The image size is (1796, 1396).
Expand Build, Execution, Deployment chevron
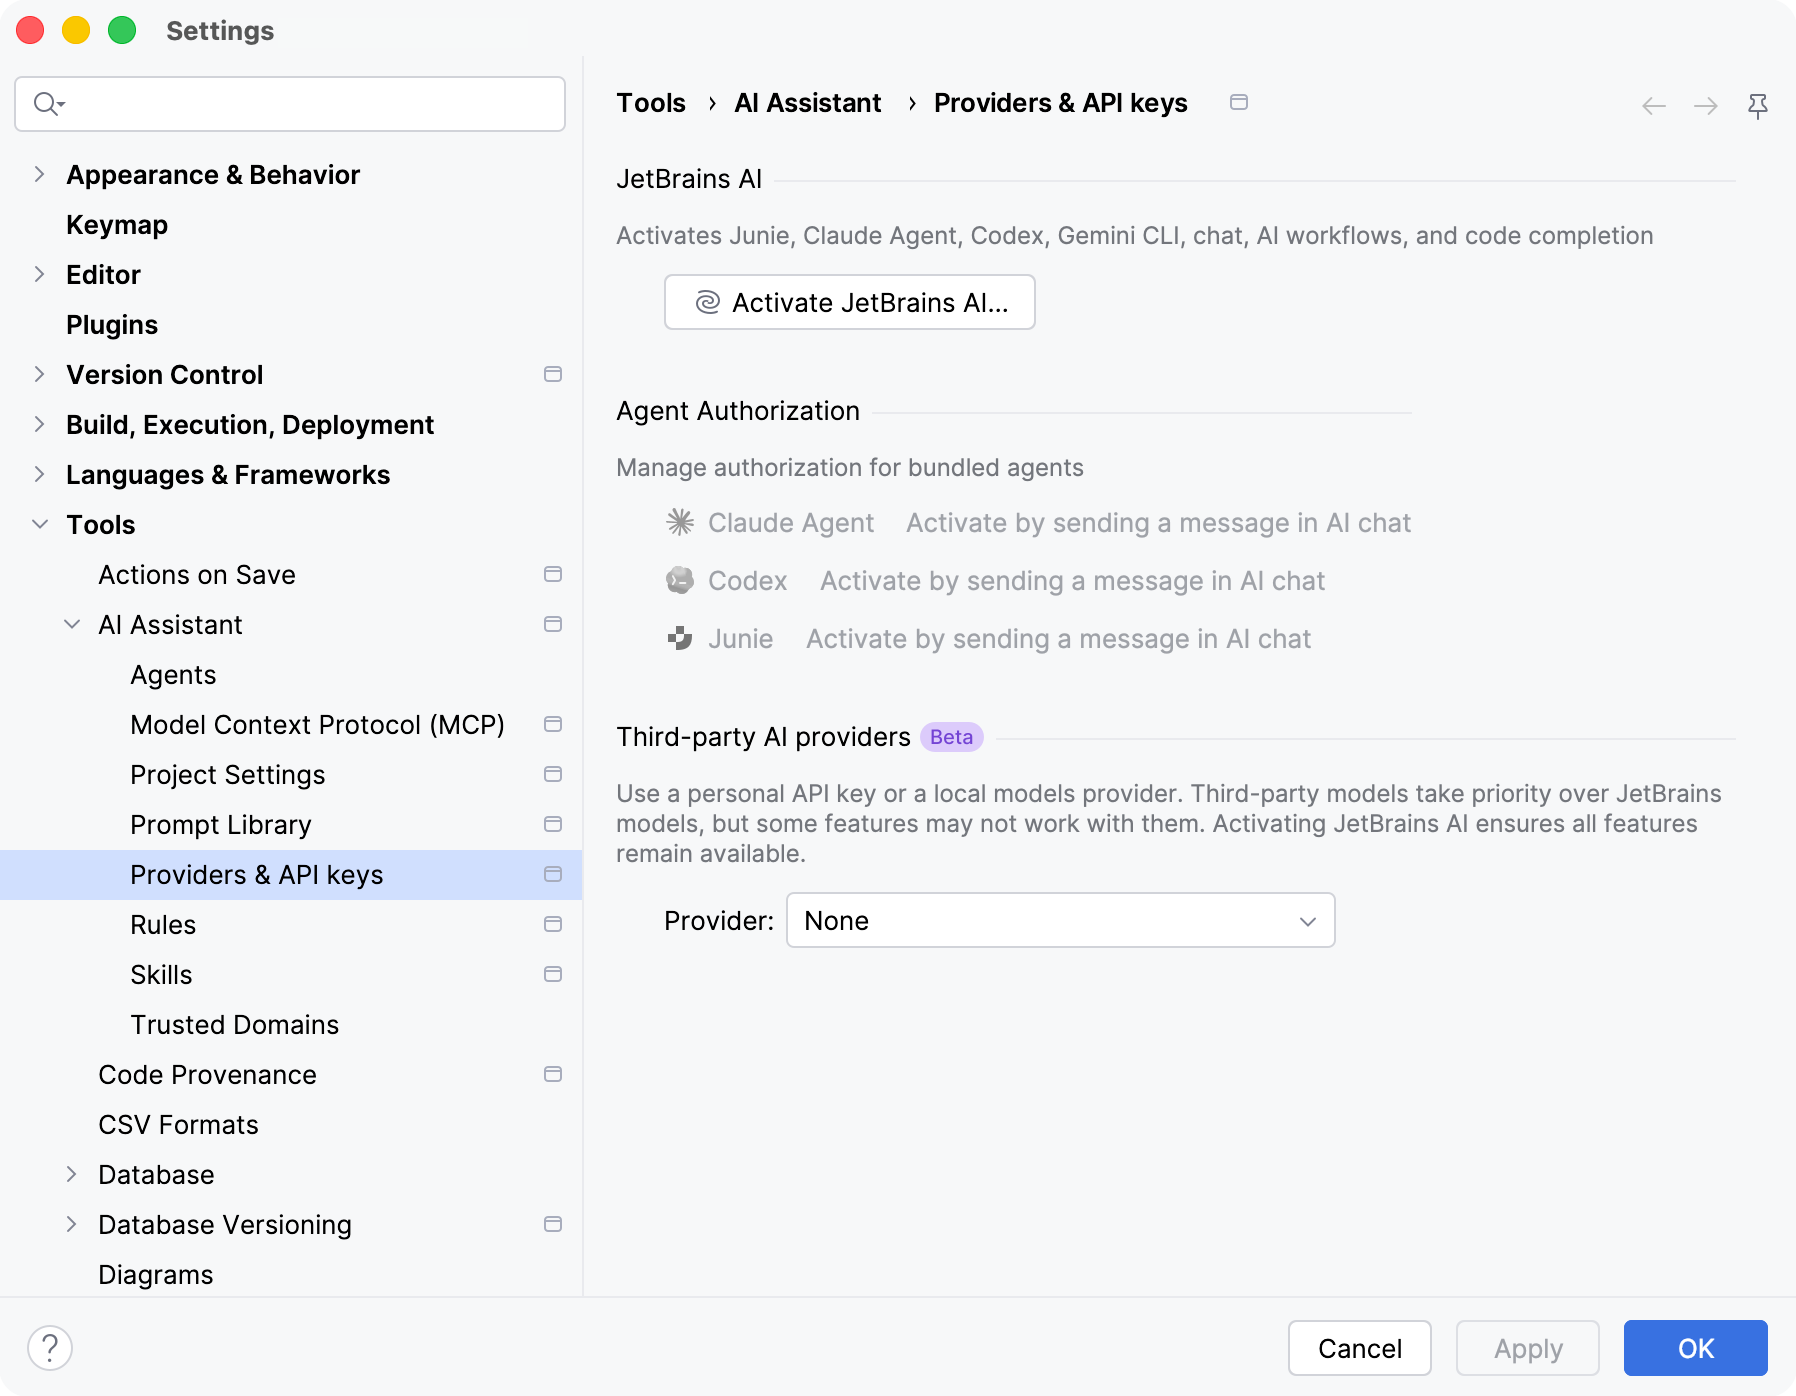point(40,424)
